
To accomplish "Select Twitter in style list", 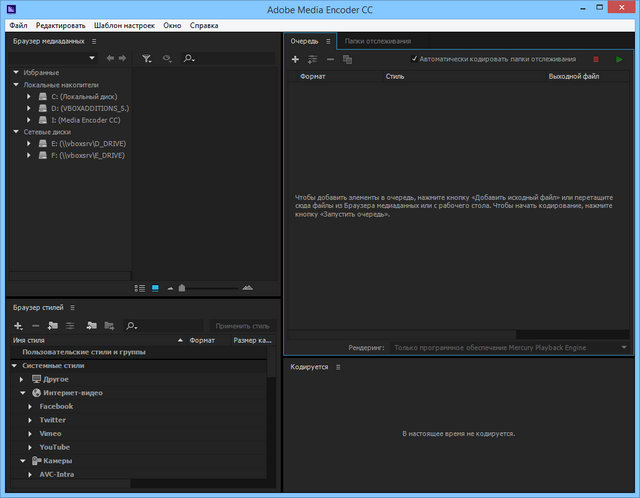I will pos(53,420).
